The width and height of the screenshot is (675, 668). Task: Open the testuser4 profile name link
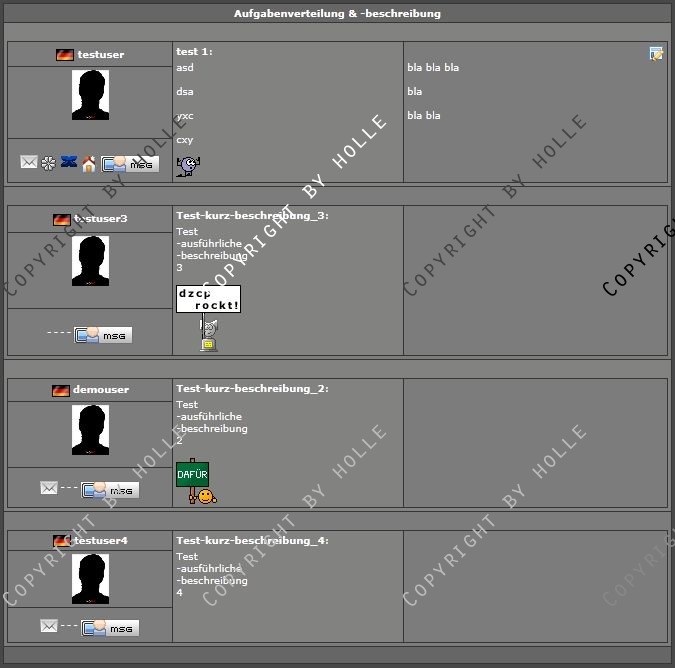point(100,541)
